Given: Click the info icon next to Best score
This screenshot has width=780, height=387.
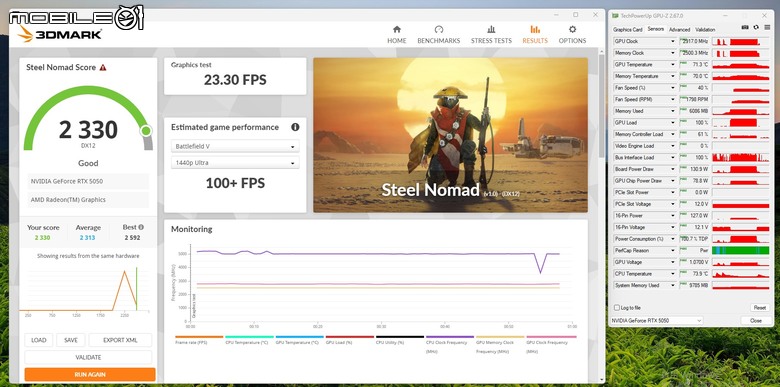Looking at the screenshot, I should click(141, 227).
